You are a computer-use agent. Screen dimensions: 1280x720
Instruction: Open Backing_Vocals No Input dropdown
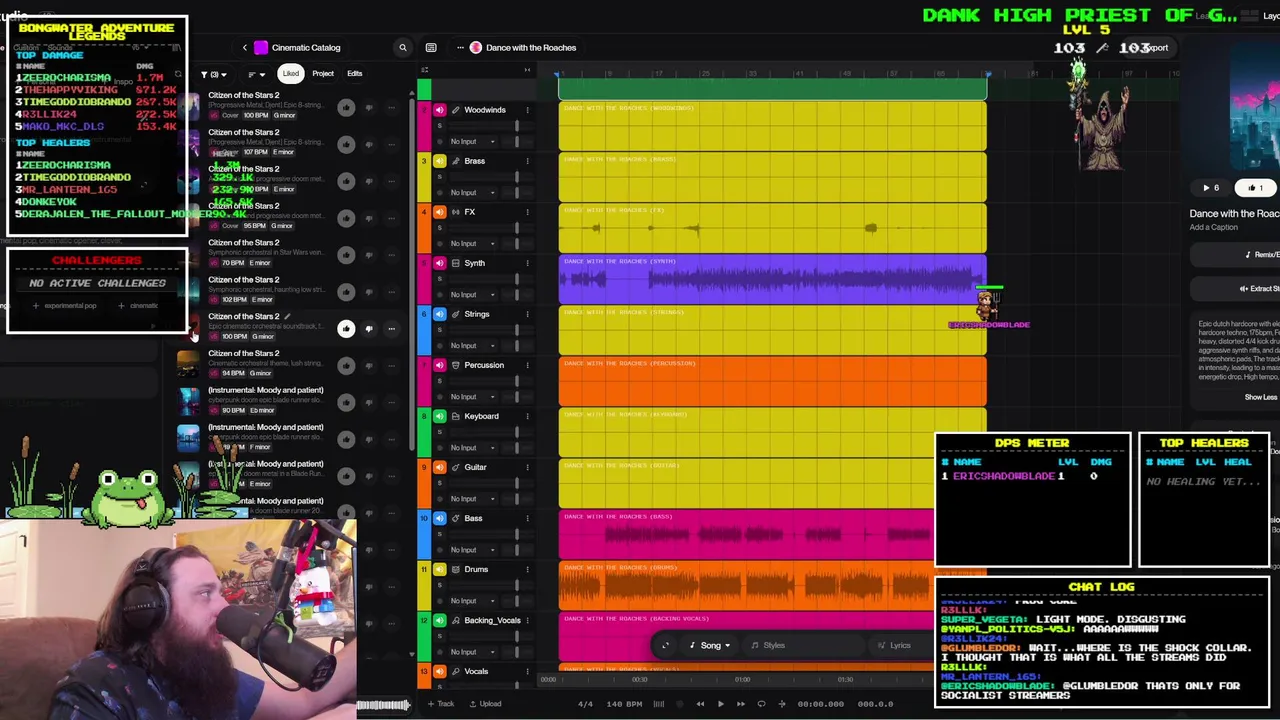pyautogui.click(x=472, y=651)
